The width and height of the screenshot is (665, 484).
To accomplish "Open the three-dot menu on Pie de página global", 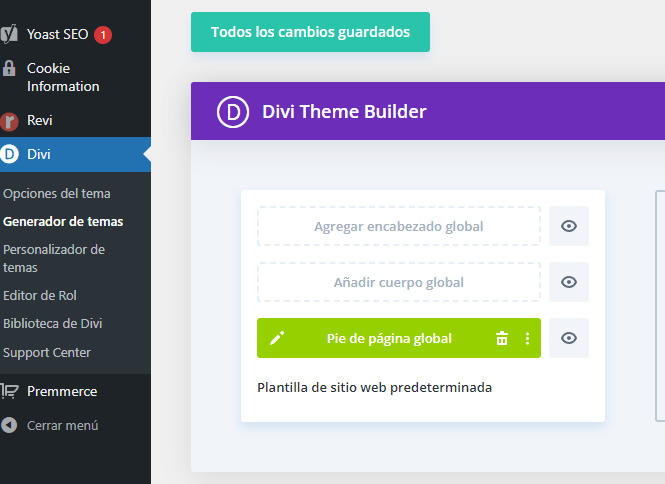I will [527, 338].
